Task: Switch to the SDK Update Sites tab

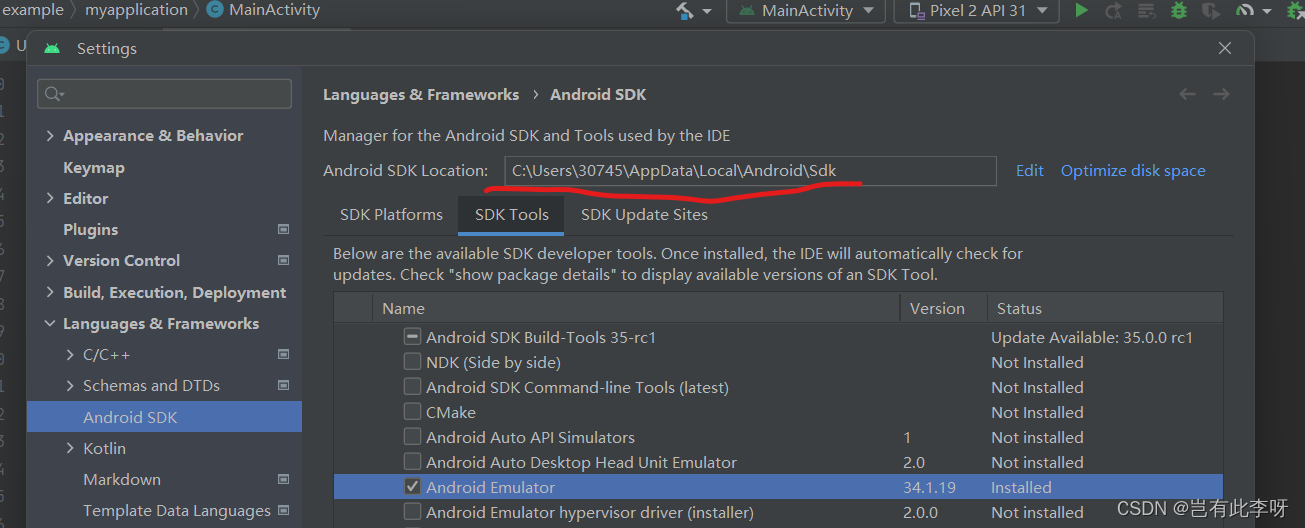Action: tap(644, 214)
